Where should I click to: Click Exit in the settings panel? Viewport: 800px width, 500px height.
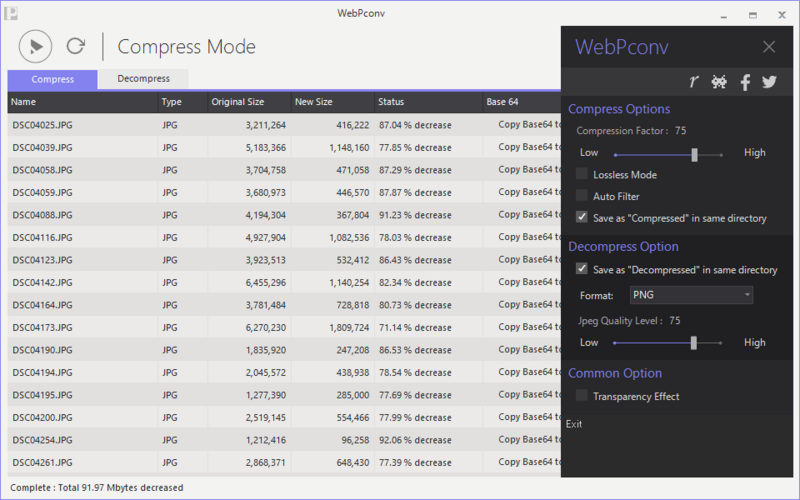pyautogui.click(x=573, y=424)
